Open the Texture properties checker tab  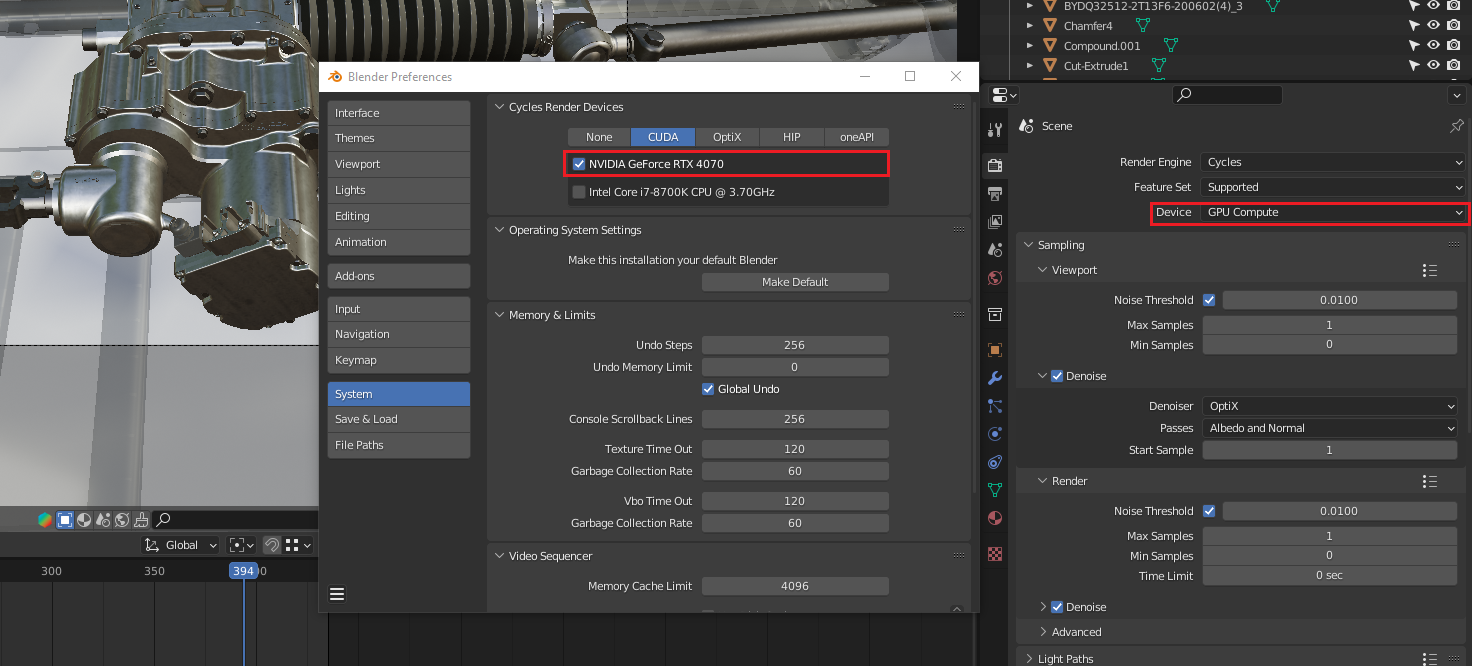point(995,553)
